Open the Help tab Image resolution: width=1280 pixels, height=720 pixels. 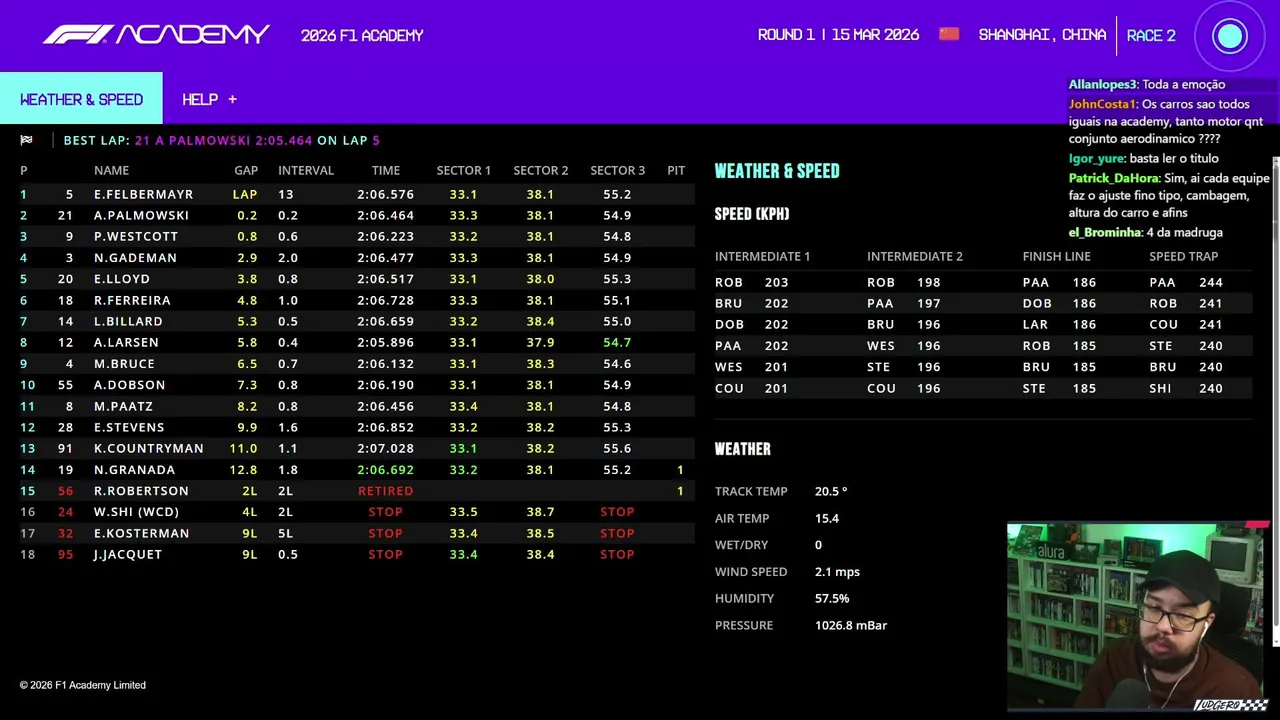[x=209, y=99]
